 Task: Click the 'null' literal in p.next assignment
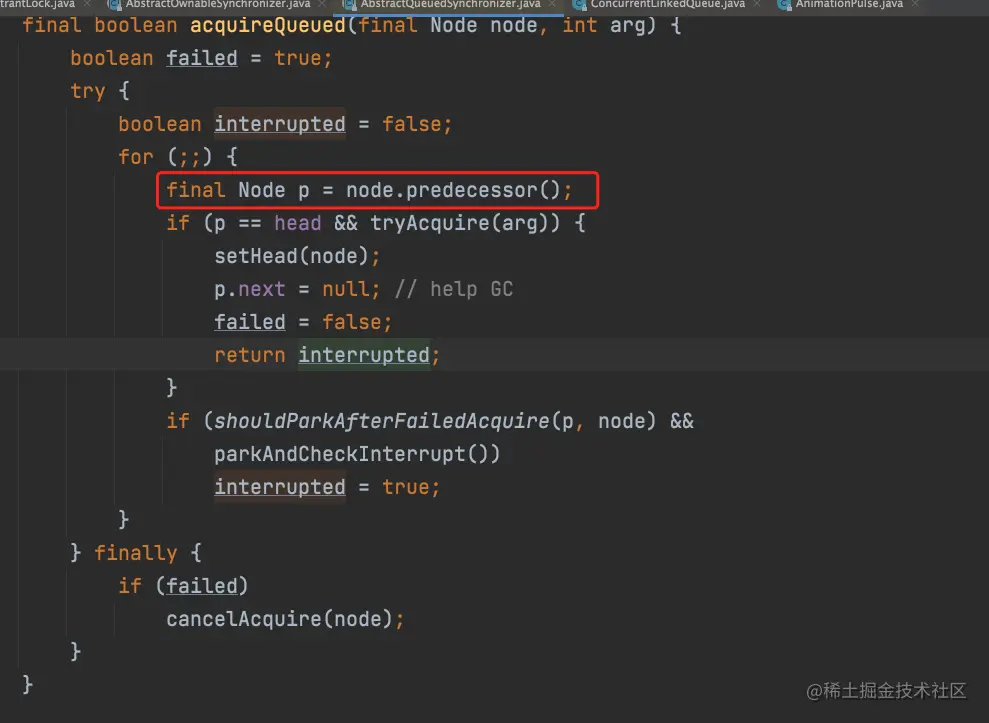tap(346, 290)
